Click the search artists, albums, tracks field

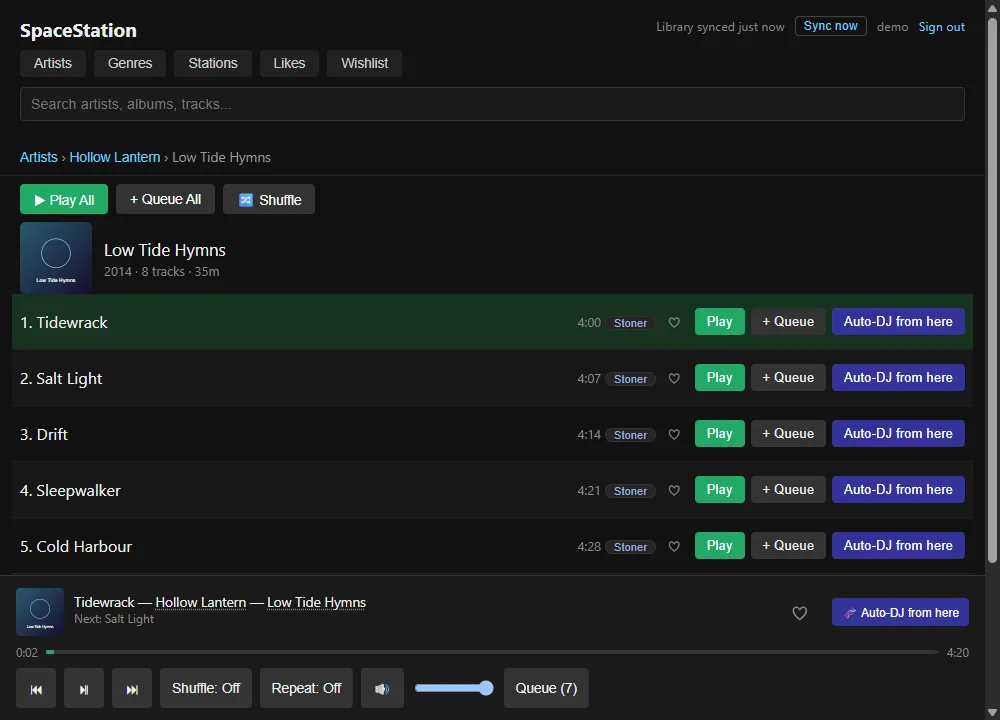[492, 104]
